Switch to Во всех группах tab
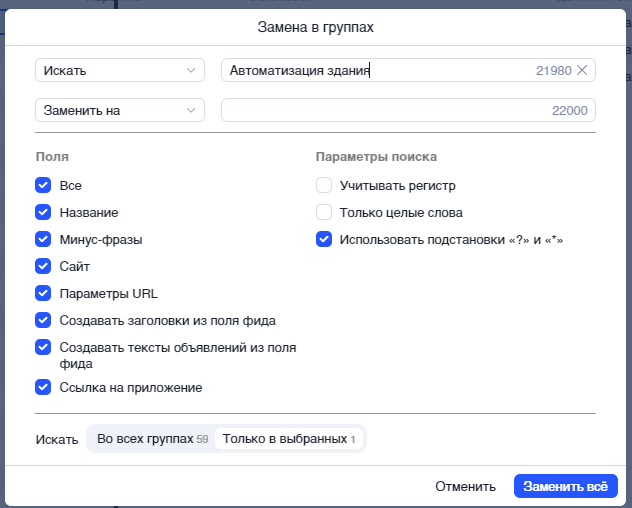The width and height of the screenshot is (632, 508). [x=152, y=439]
